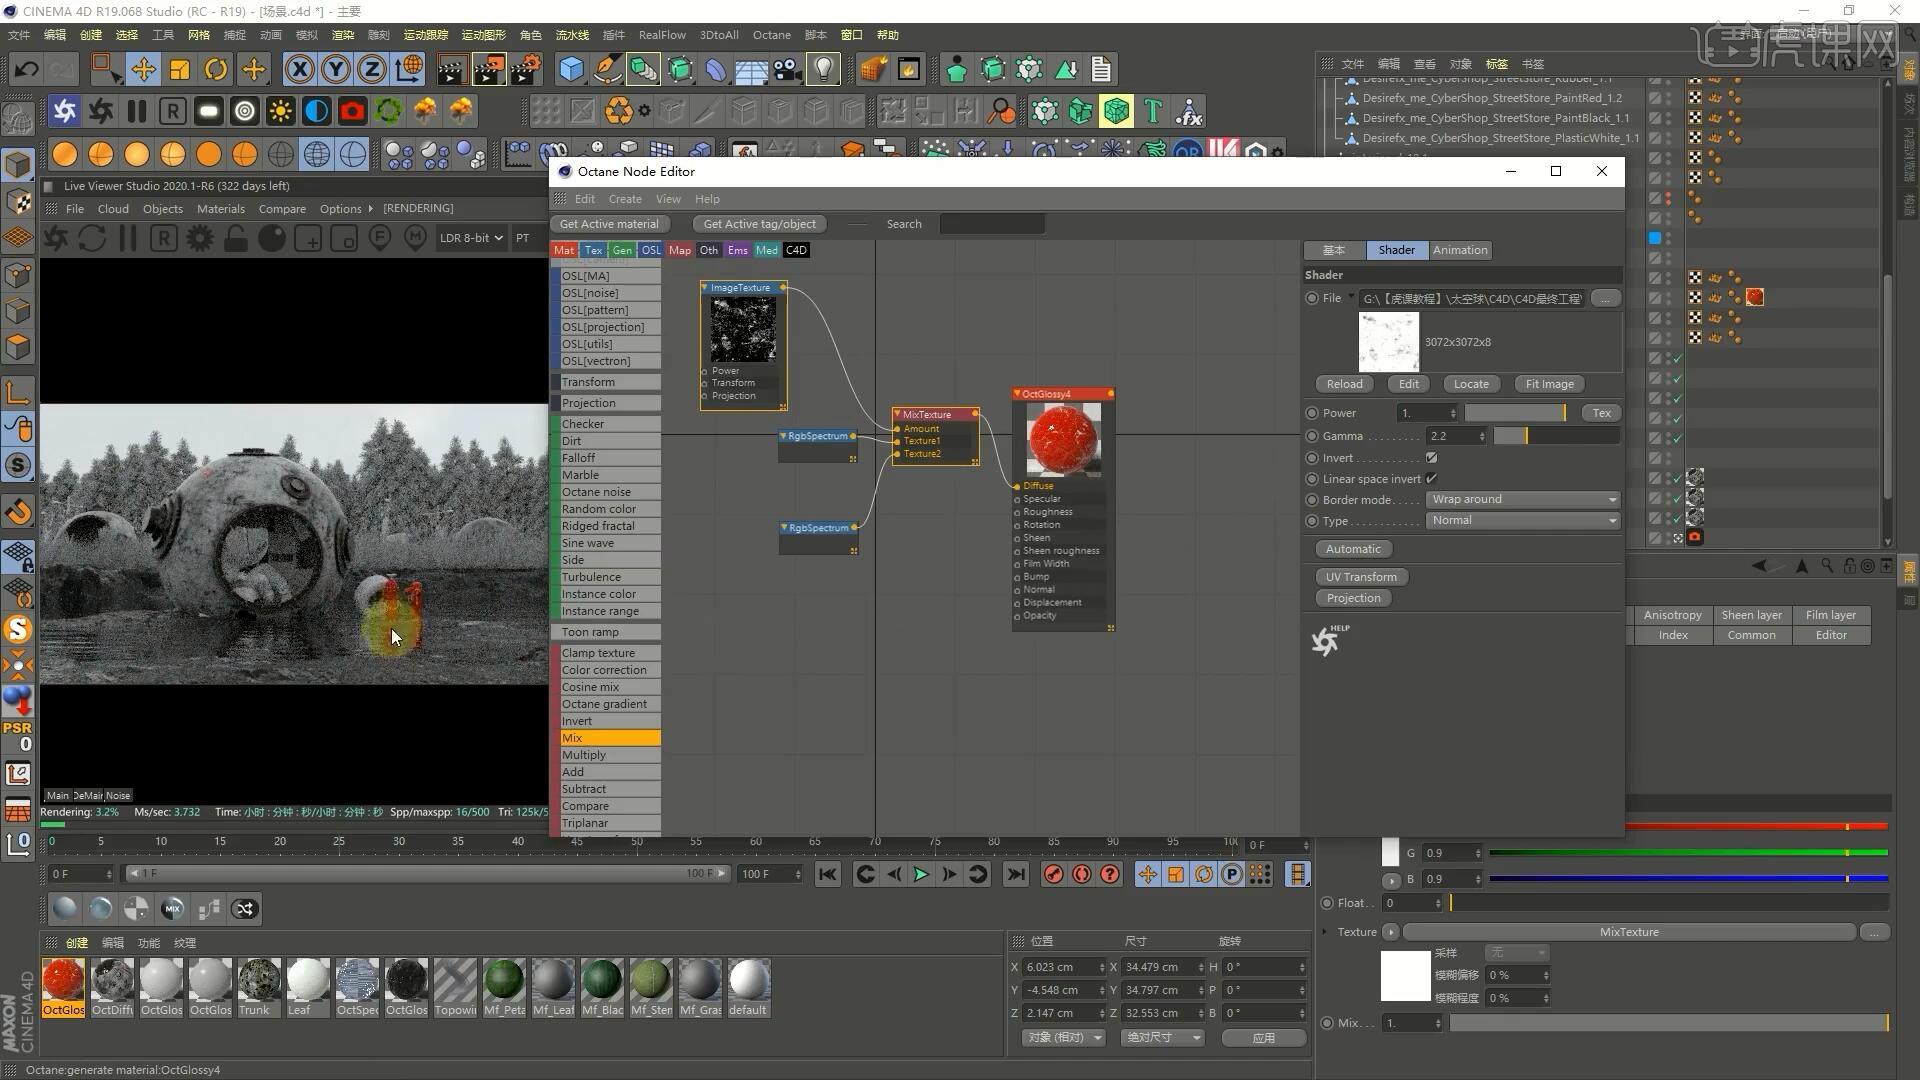Pause rendering in Live Viewer toolbar
This screenshot has height=1080, width=1920.
click(x=128, y=238)
